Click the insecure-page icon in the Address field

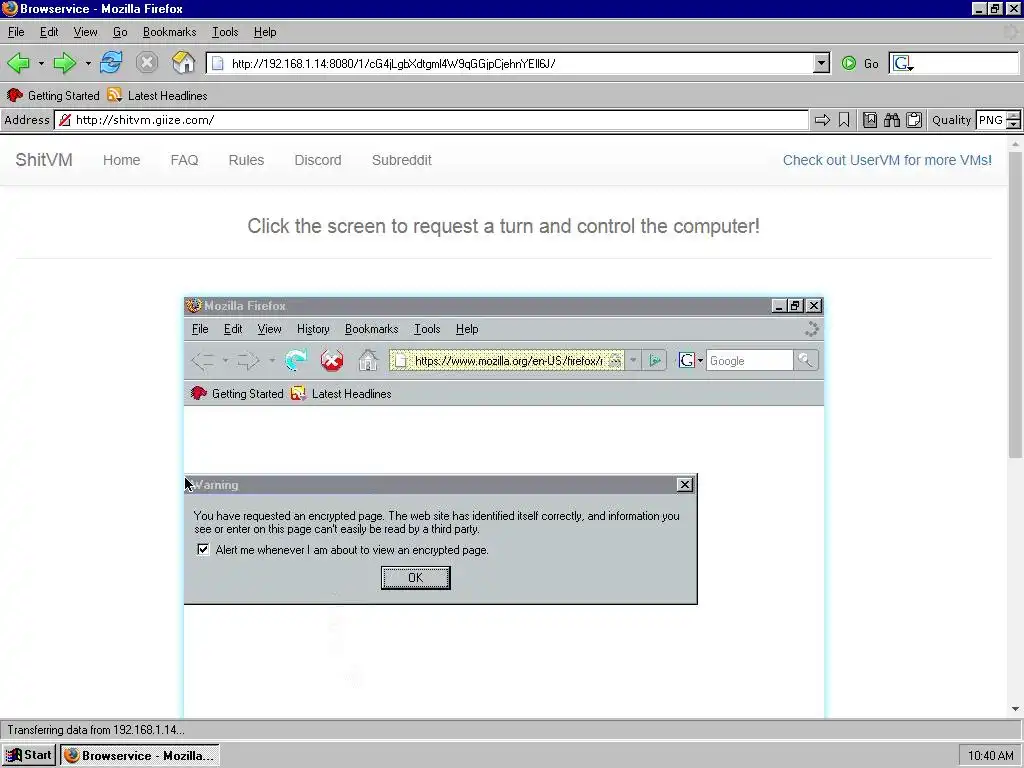tap(65, 120)
